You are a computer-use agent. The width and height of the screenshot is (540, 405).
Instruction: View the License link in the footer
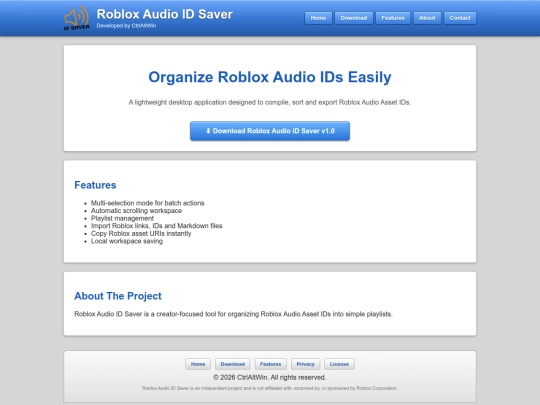coord(339,364)
